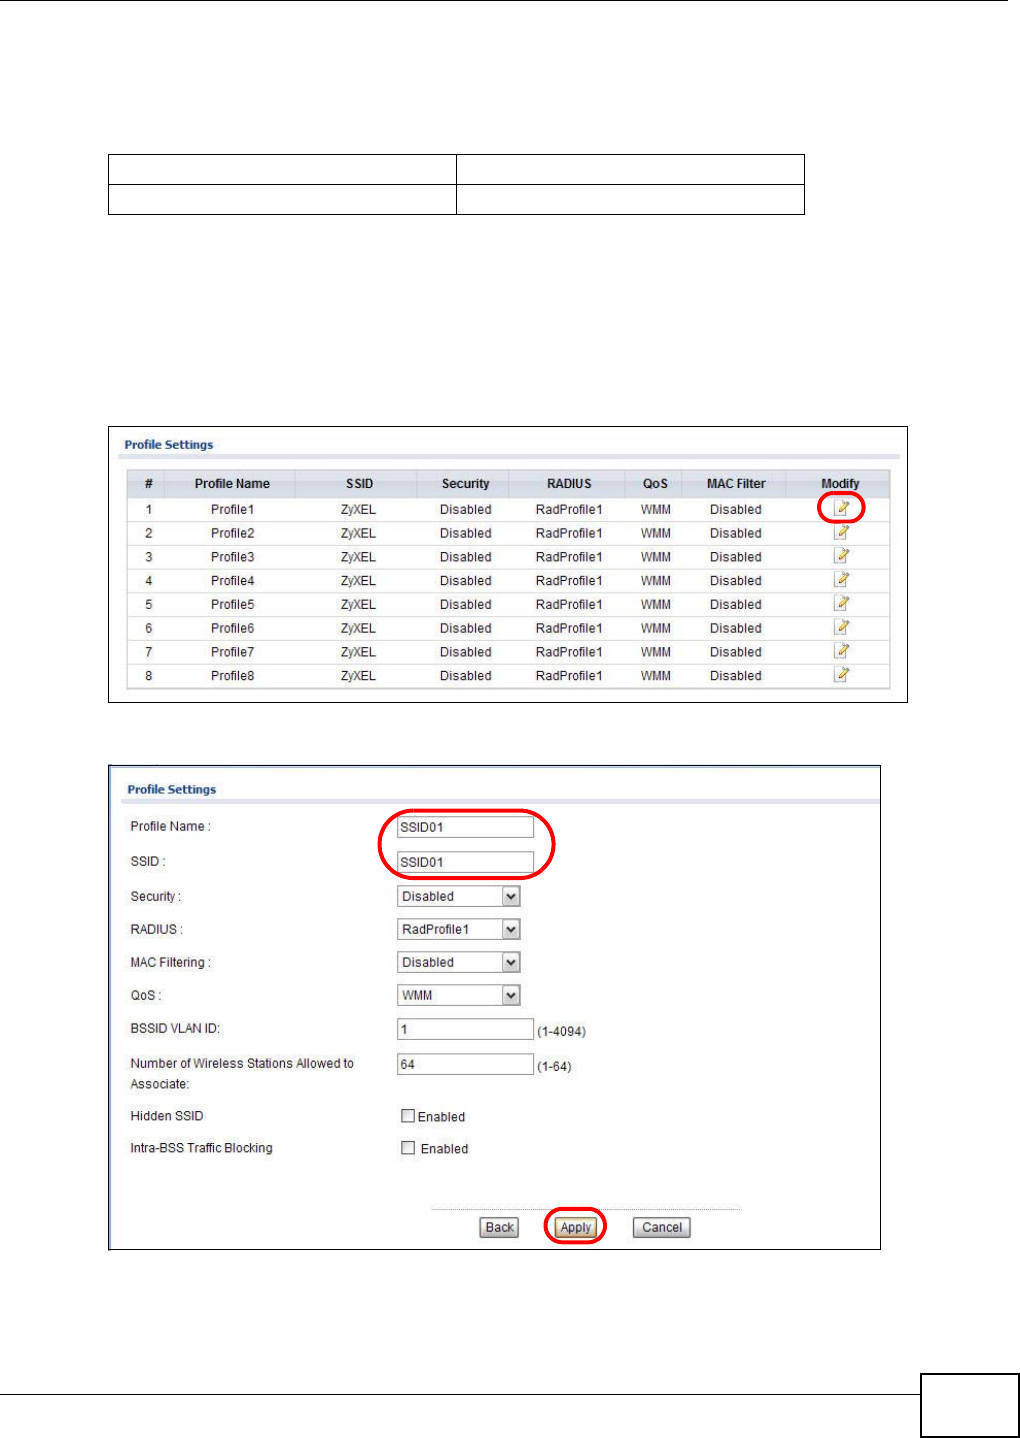Focus the BSSID VLAN ID field

coord(465,1029)
